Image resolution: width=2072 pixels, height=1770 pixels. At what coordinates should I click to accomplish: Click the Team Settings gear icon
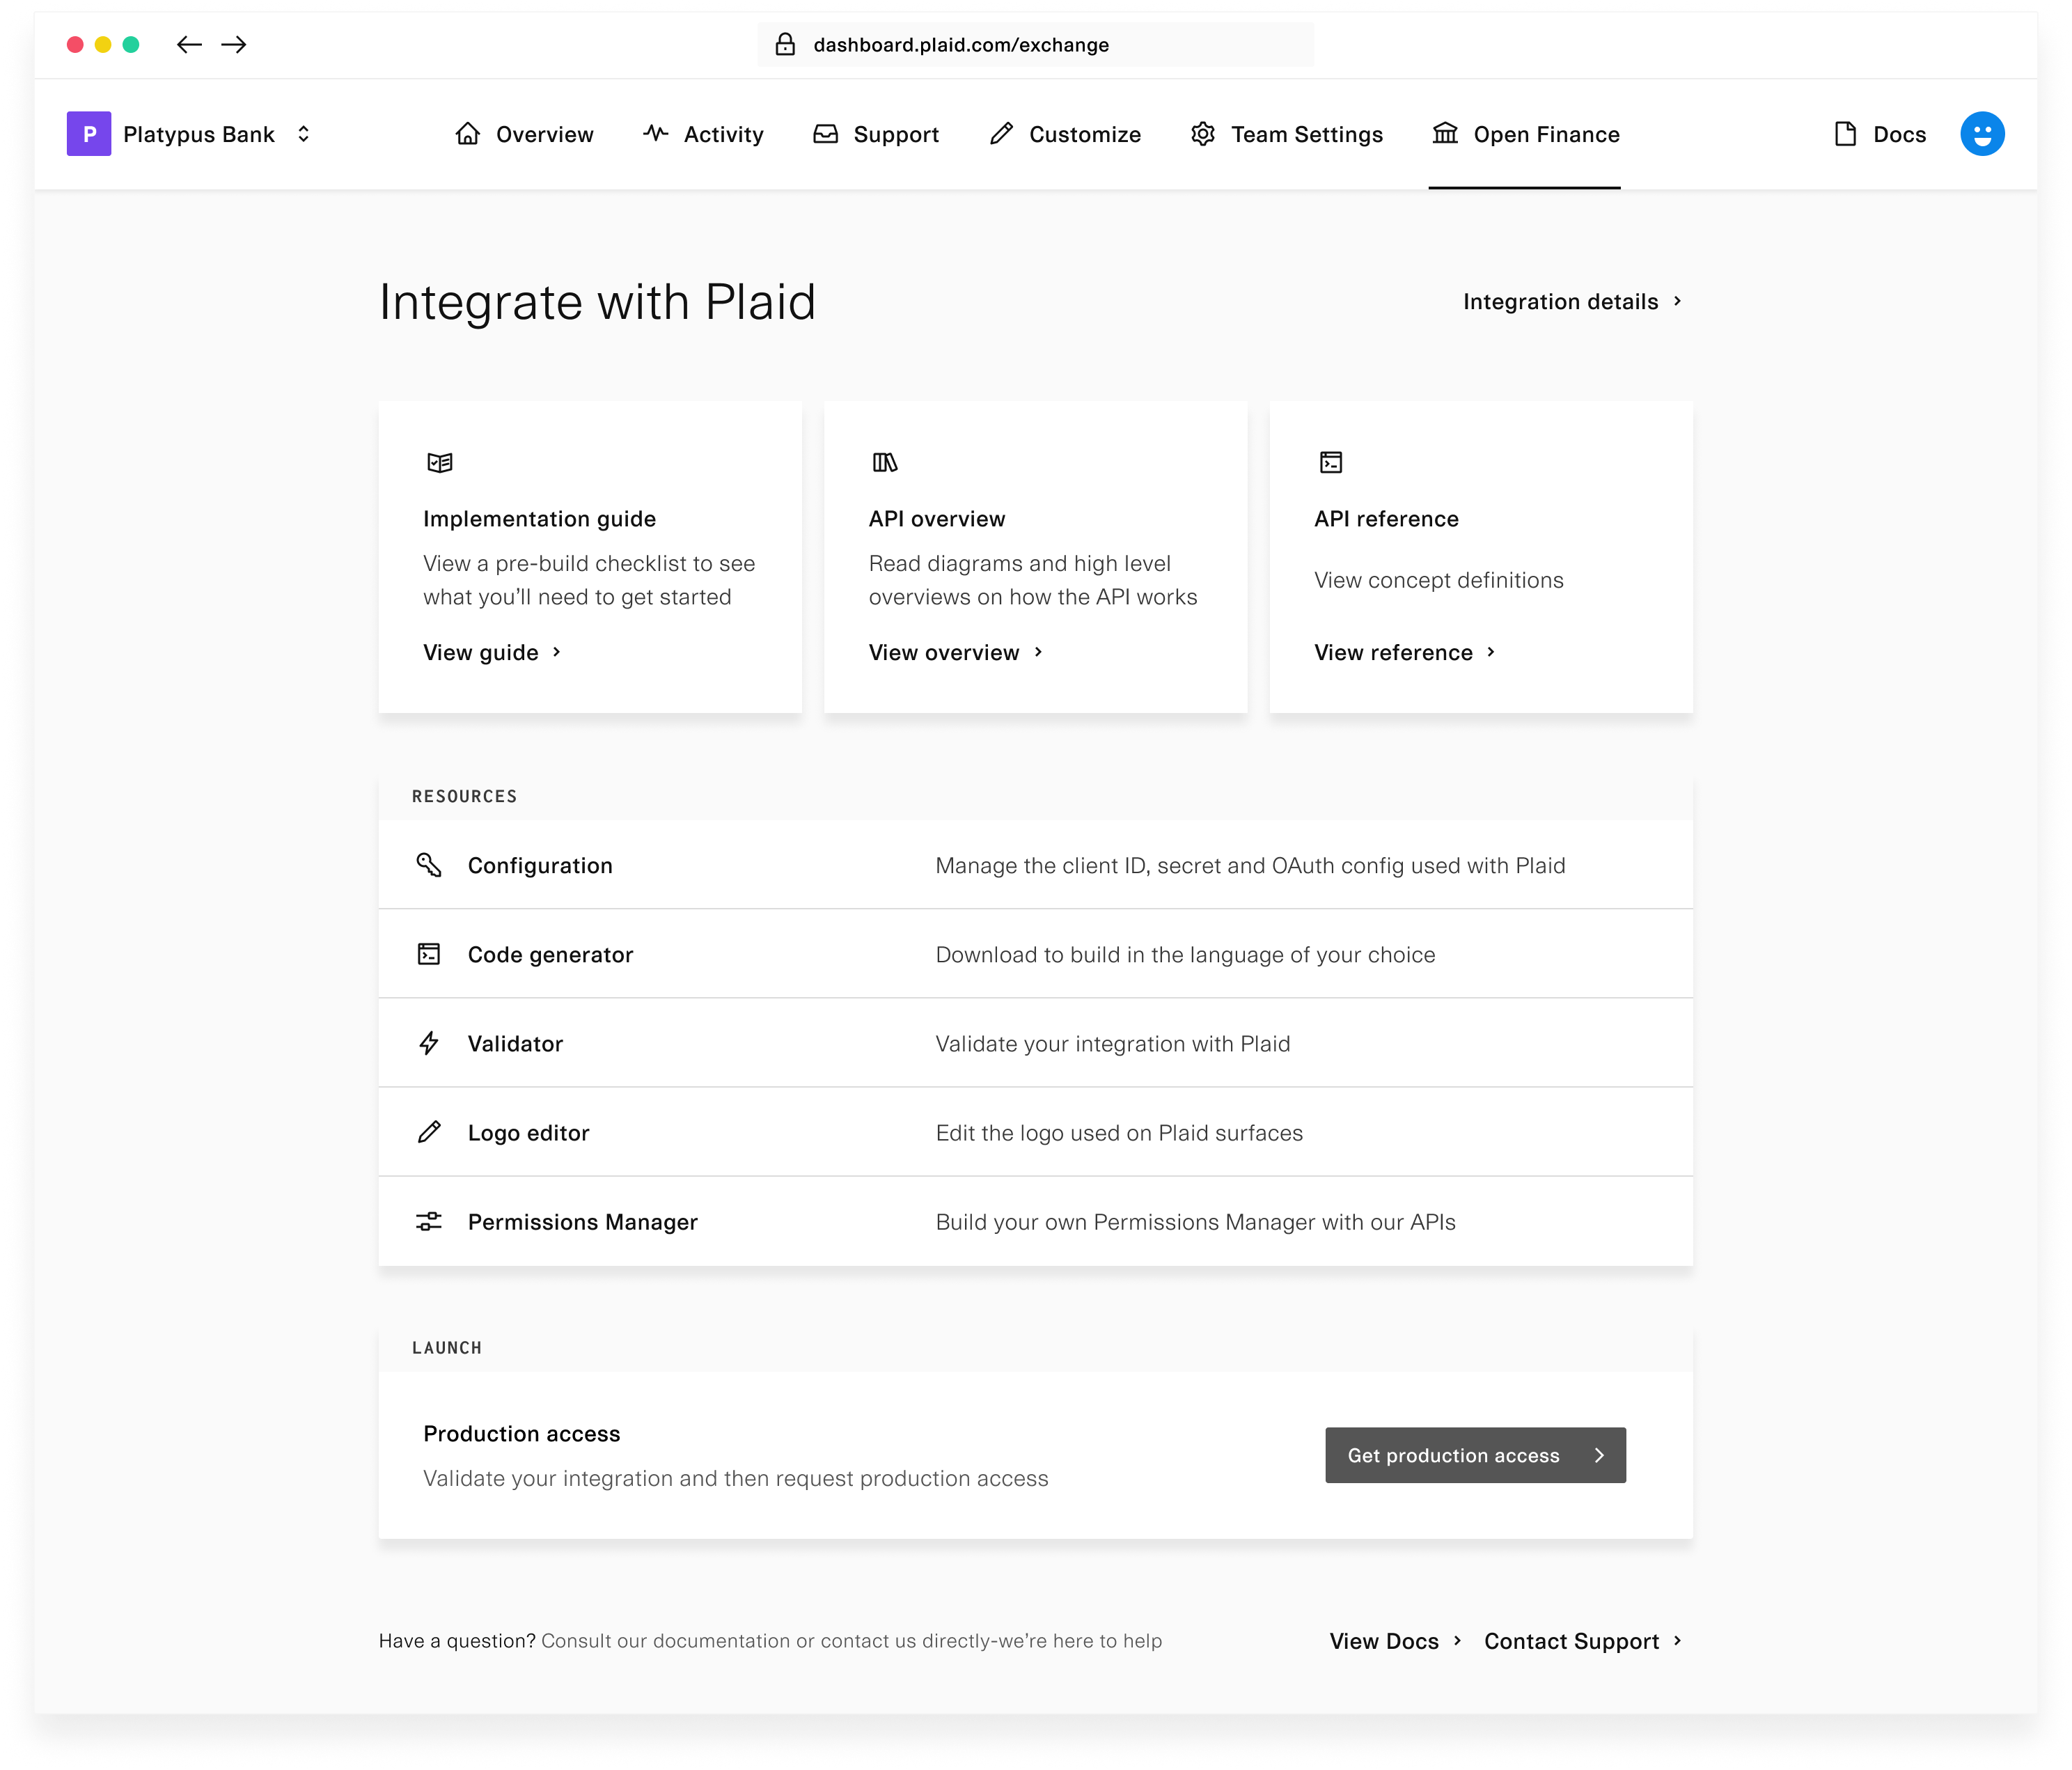(x=1203, y=134)
